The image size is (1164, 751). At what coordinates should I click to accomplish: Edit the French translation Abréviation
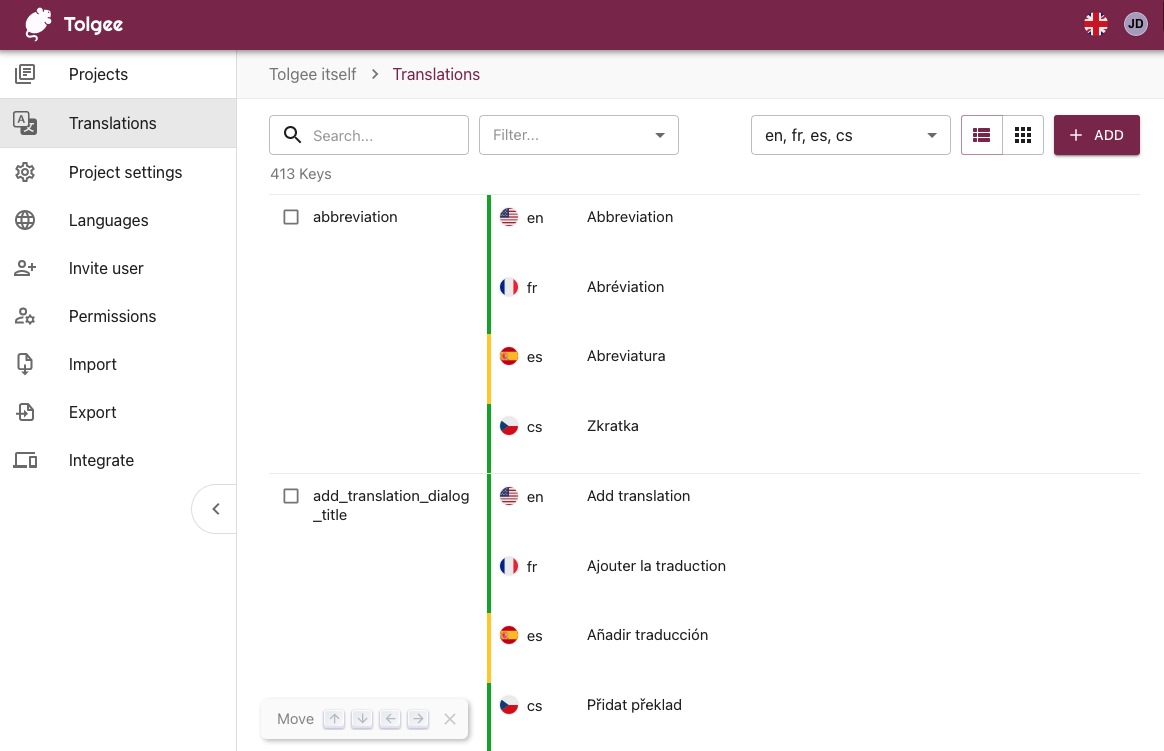coord(625,286)
